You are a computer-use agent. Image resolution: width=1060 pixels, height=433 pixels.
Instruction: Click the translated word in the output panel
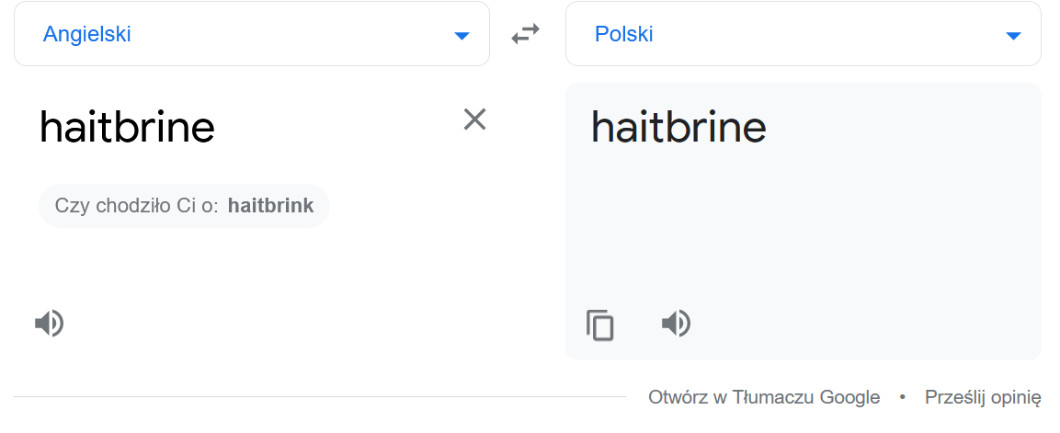[x=679, y=127]
